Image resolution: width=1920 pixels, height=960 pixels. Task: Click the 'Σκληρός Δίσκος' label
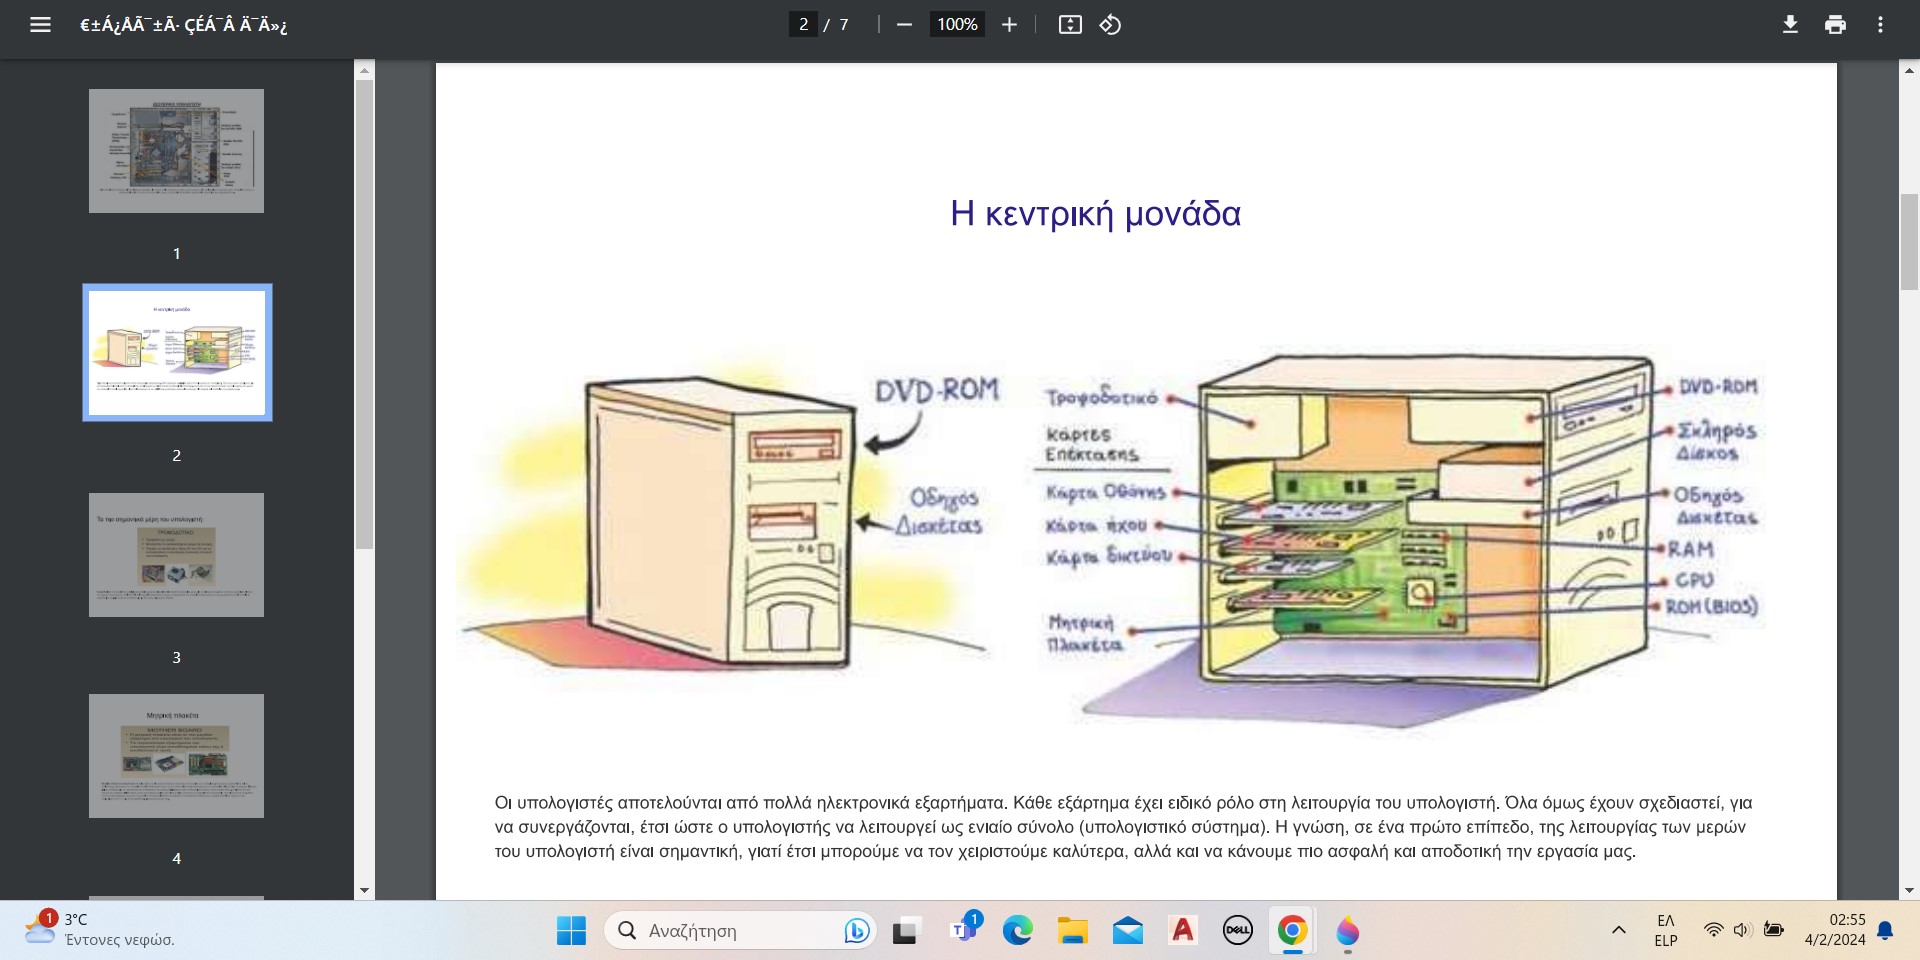pos(1716,441)
